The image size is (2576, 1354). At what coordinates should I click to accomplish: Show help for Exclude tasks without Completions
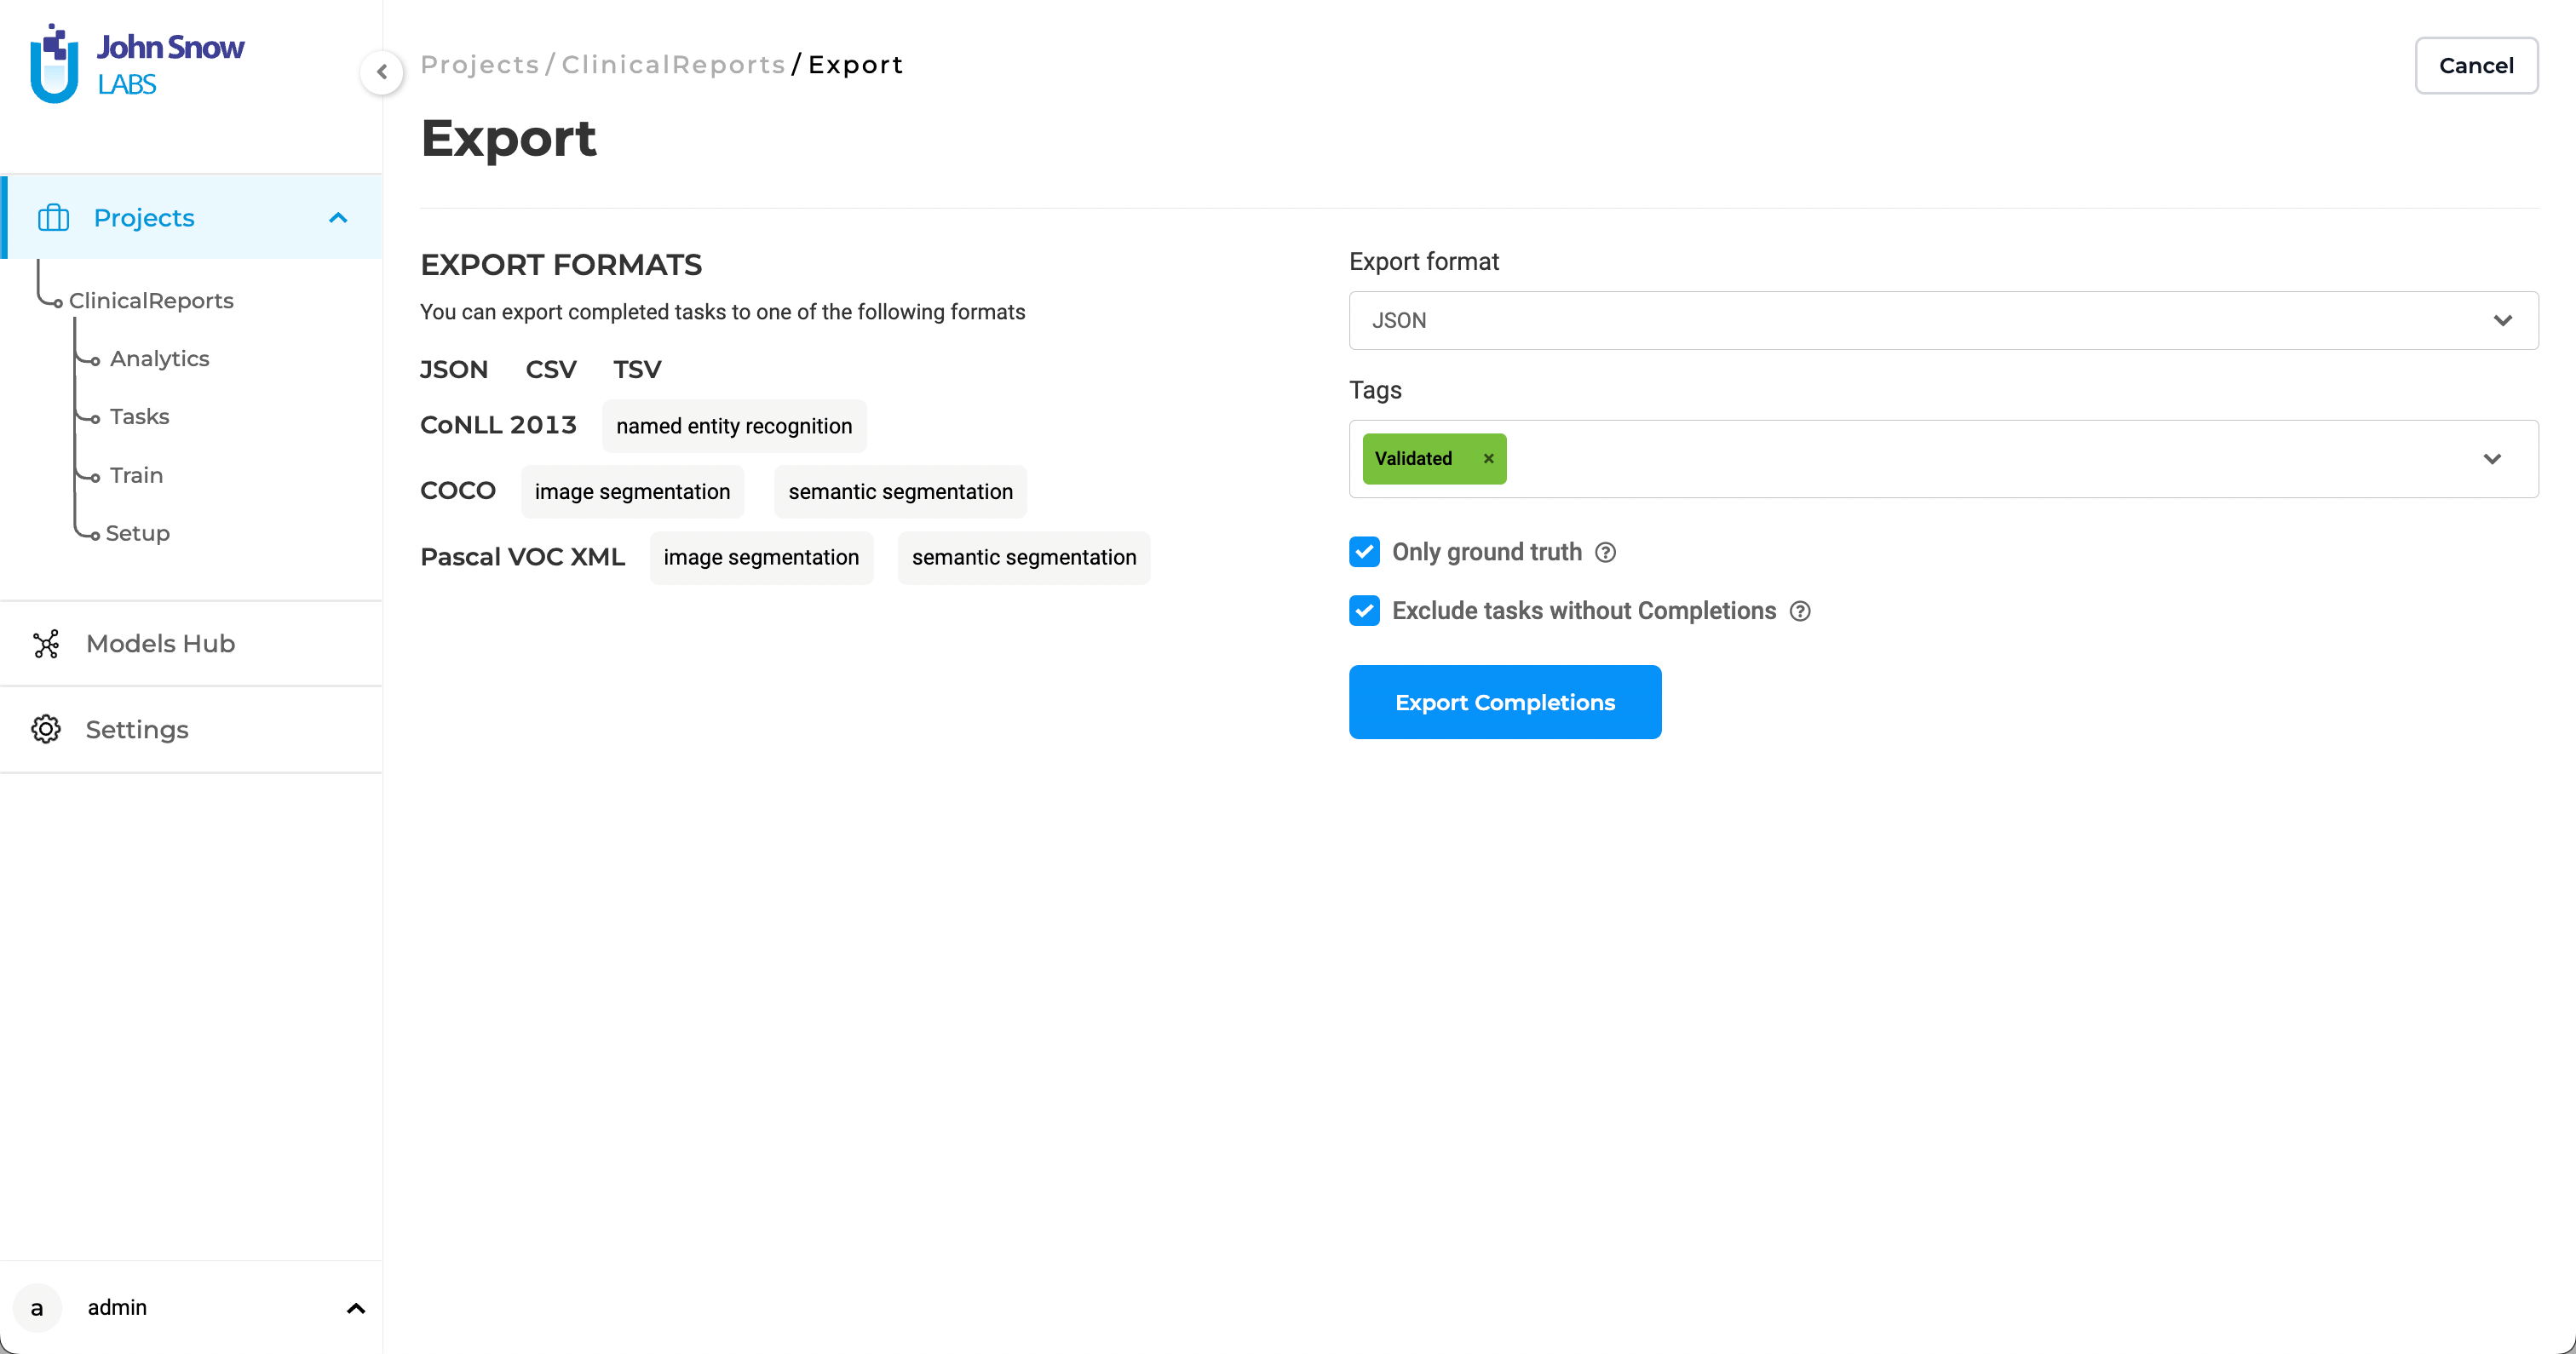[x=1800, y=611]
